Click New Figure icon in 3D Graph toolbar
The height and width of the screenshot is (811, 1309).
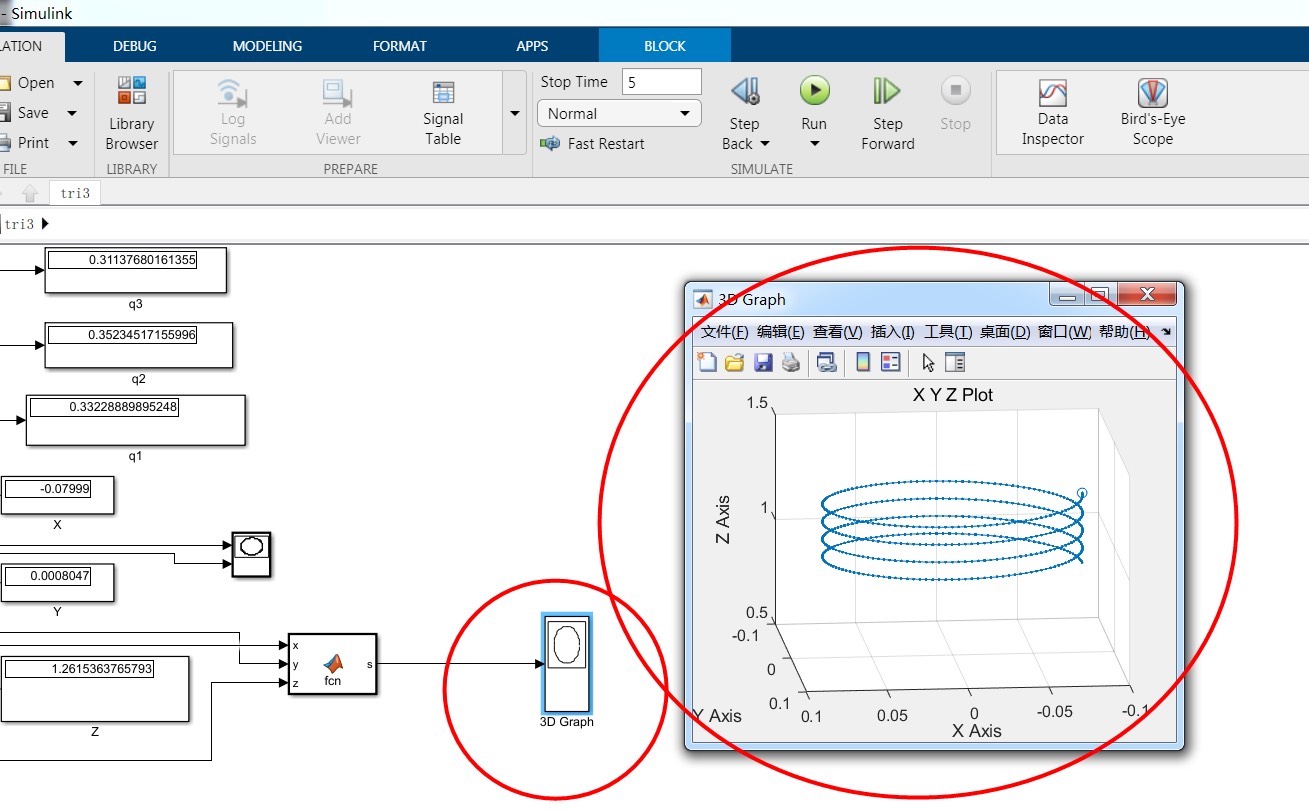707,362
